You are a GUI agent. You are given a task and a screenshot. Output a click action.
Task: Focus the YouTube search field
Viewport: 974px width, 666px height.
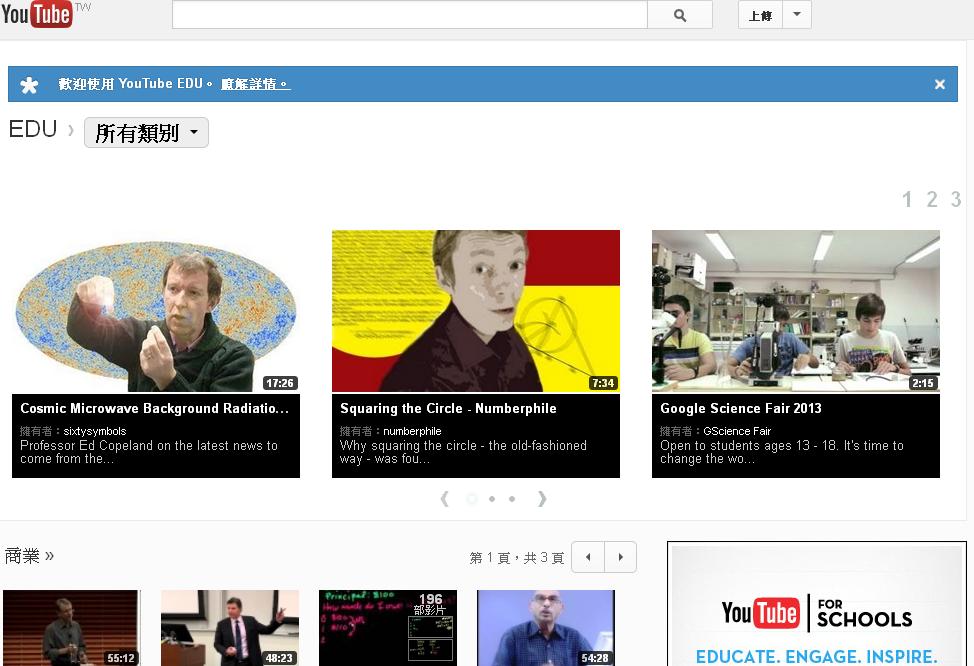(x=410, y=15)
